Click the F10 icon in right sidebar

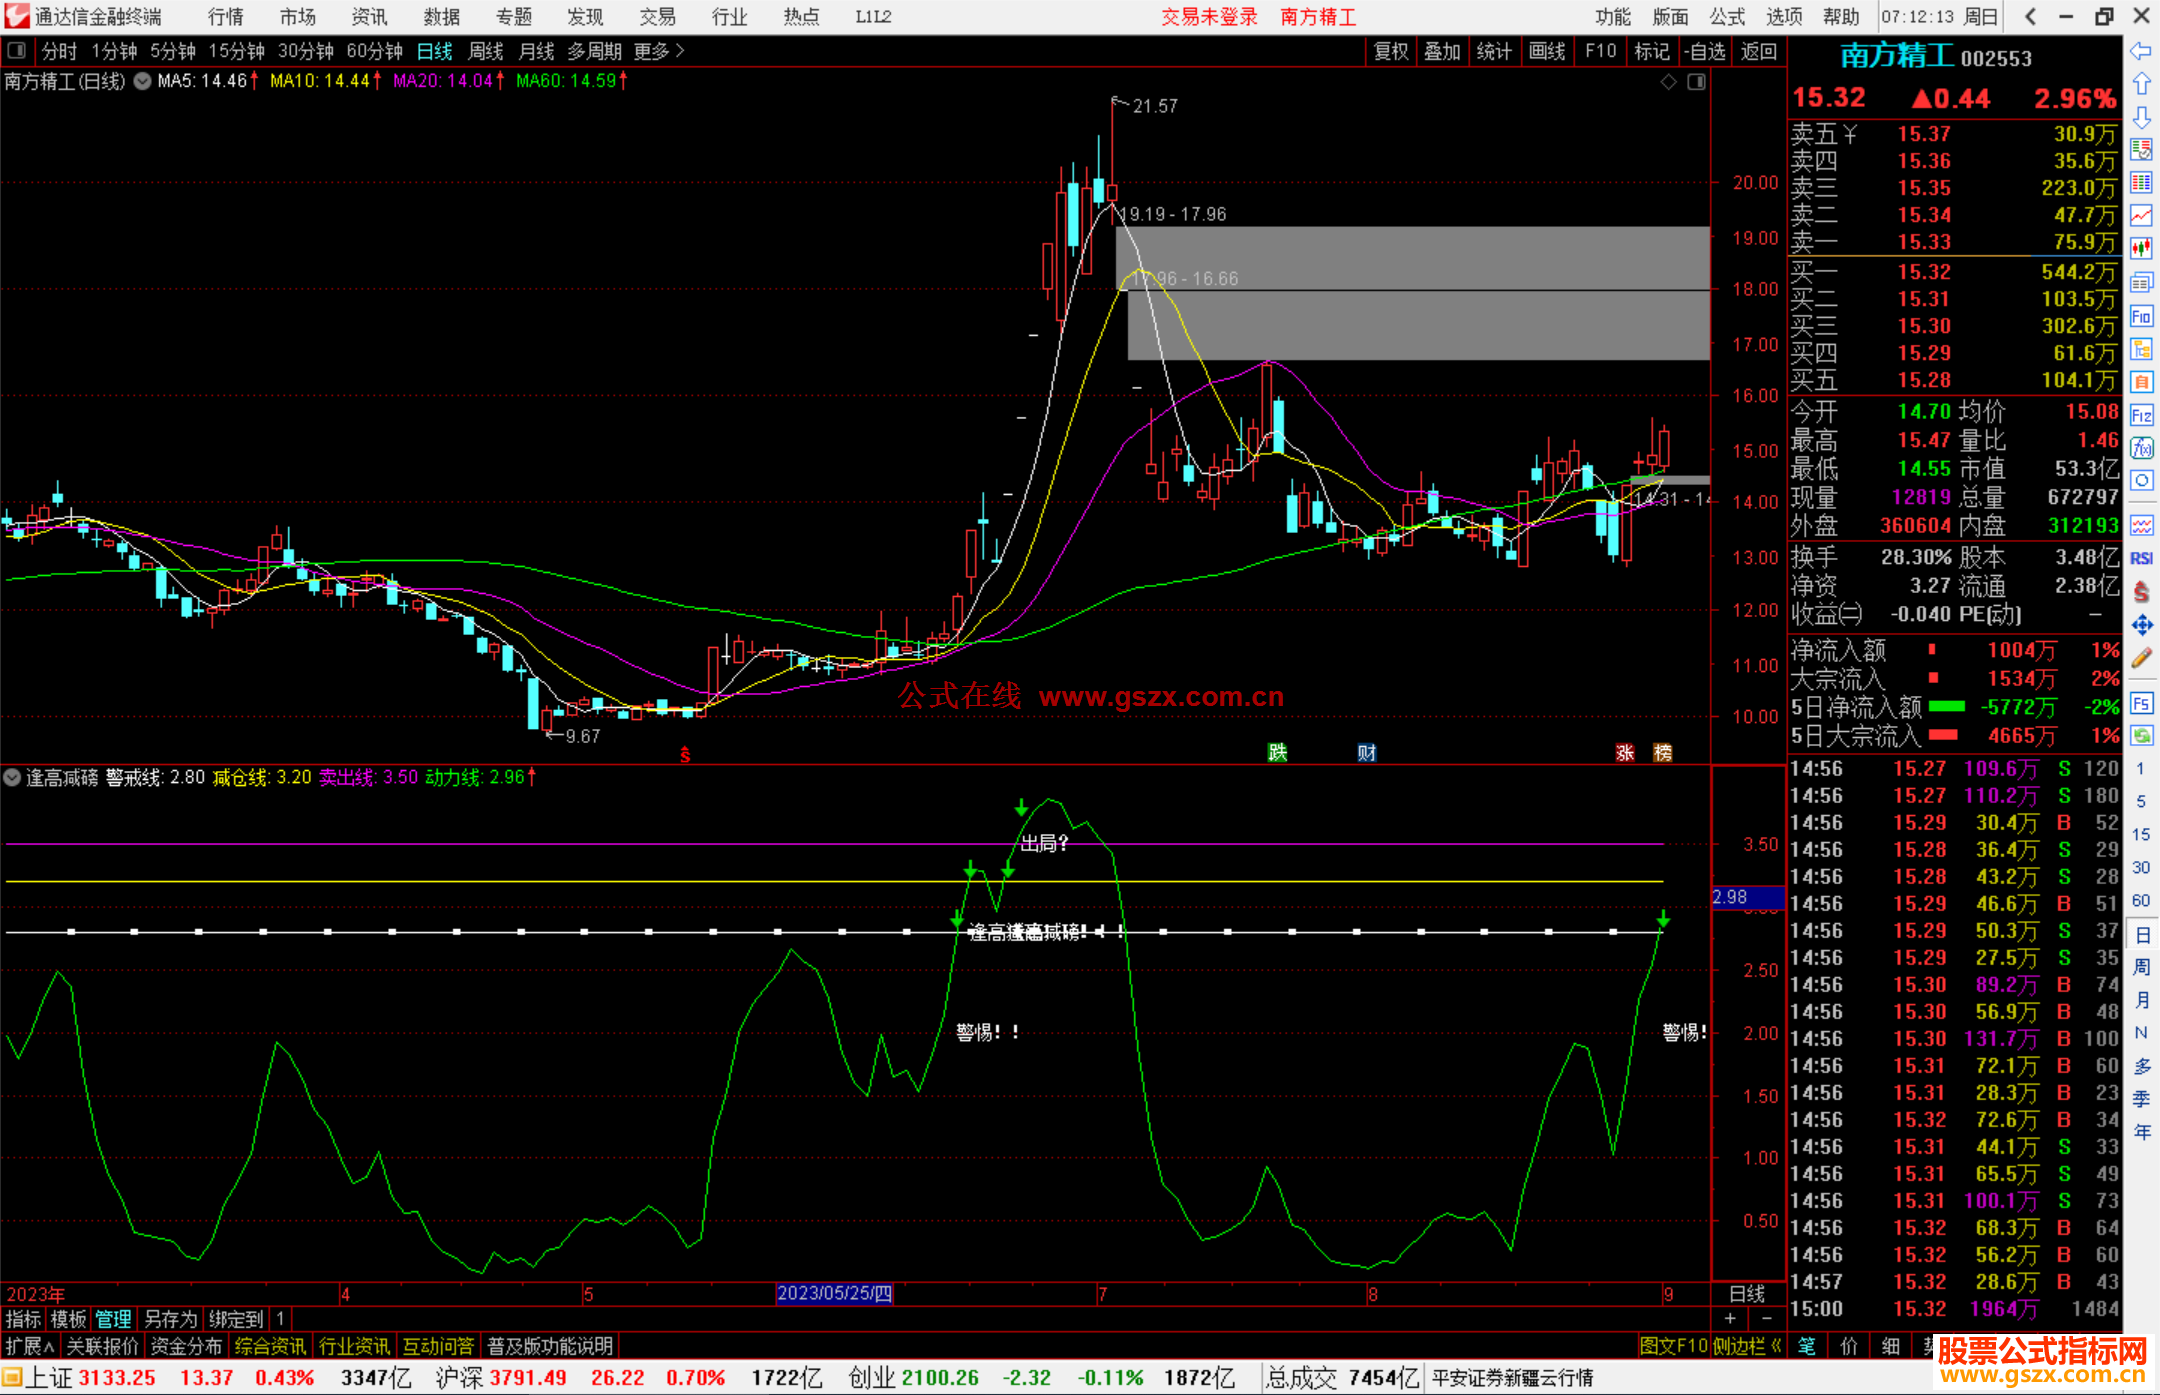pyautogui.click(x=2141, y=317)
